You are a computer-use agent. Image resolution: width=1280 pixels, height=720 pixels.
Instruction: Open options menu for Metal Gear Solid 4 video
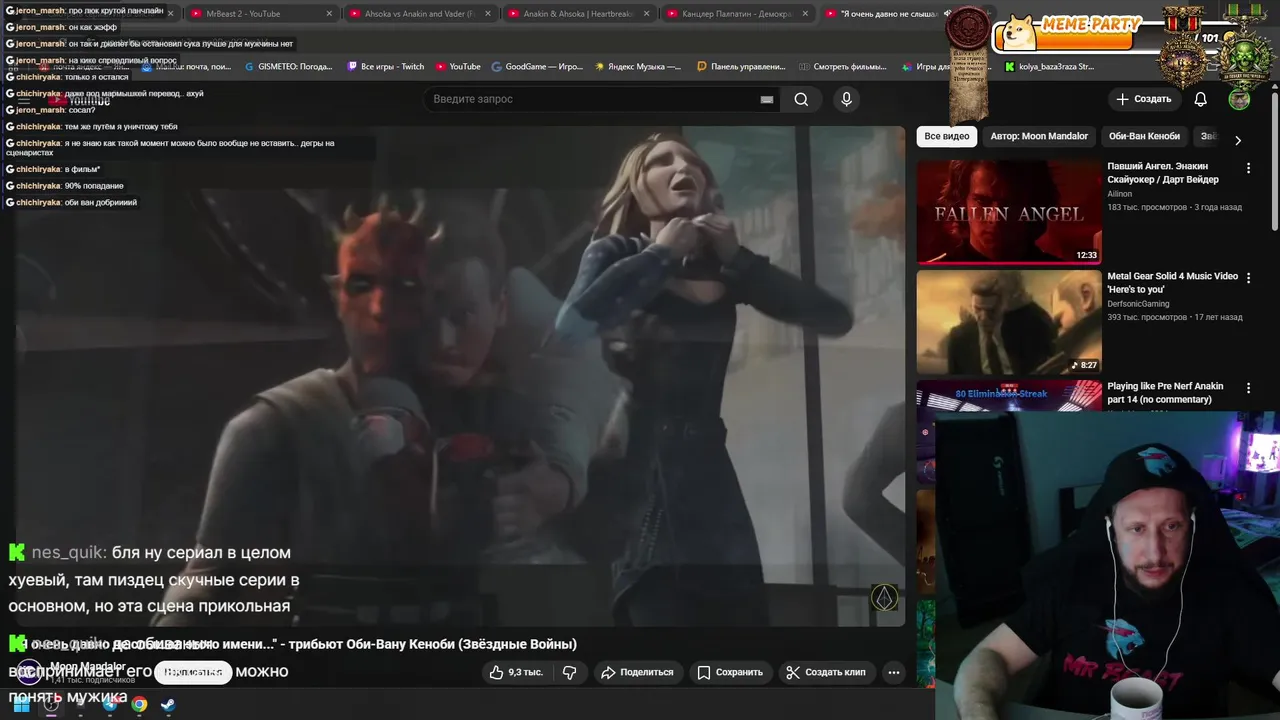(x=1248, y=278)
